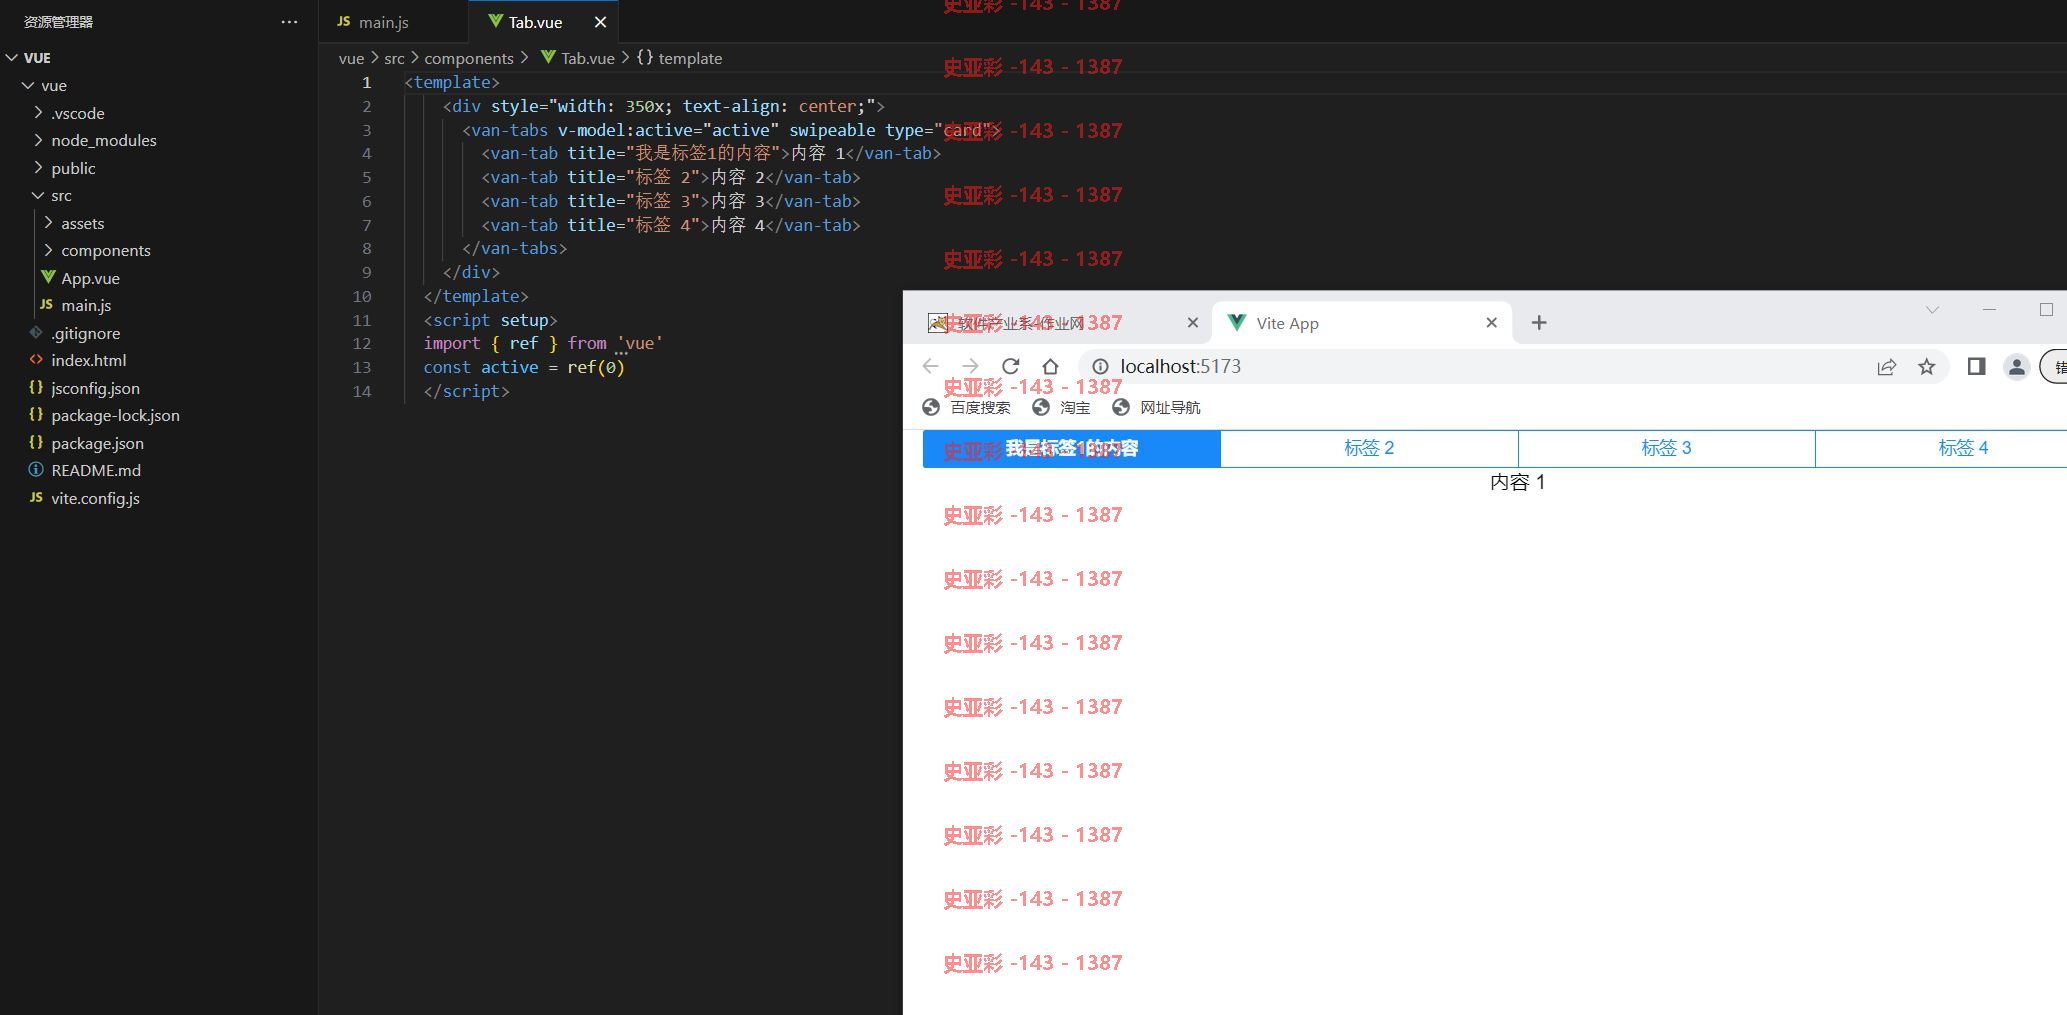Close the Vite App browser tab
2067x1015 pixels.
pyautogui.click(x=1491, y=322)
